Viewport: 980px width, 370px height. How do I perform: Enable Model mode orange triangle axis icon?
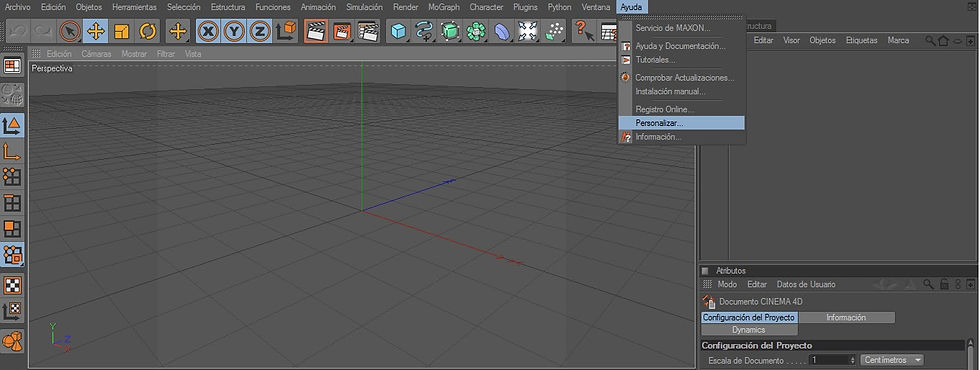pos(12,125)
